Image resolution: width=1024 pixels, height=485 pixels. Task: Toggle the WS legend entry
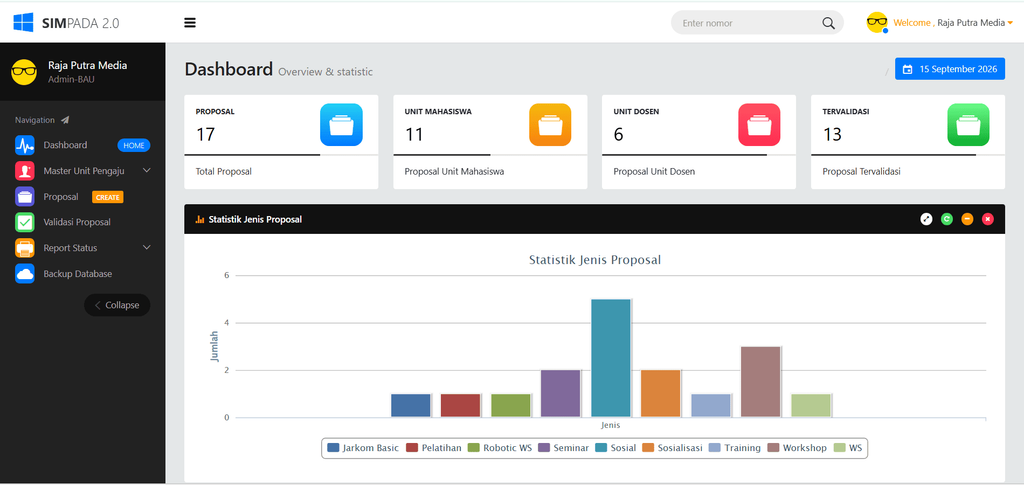click(x=848, y=448)
